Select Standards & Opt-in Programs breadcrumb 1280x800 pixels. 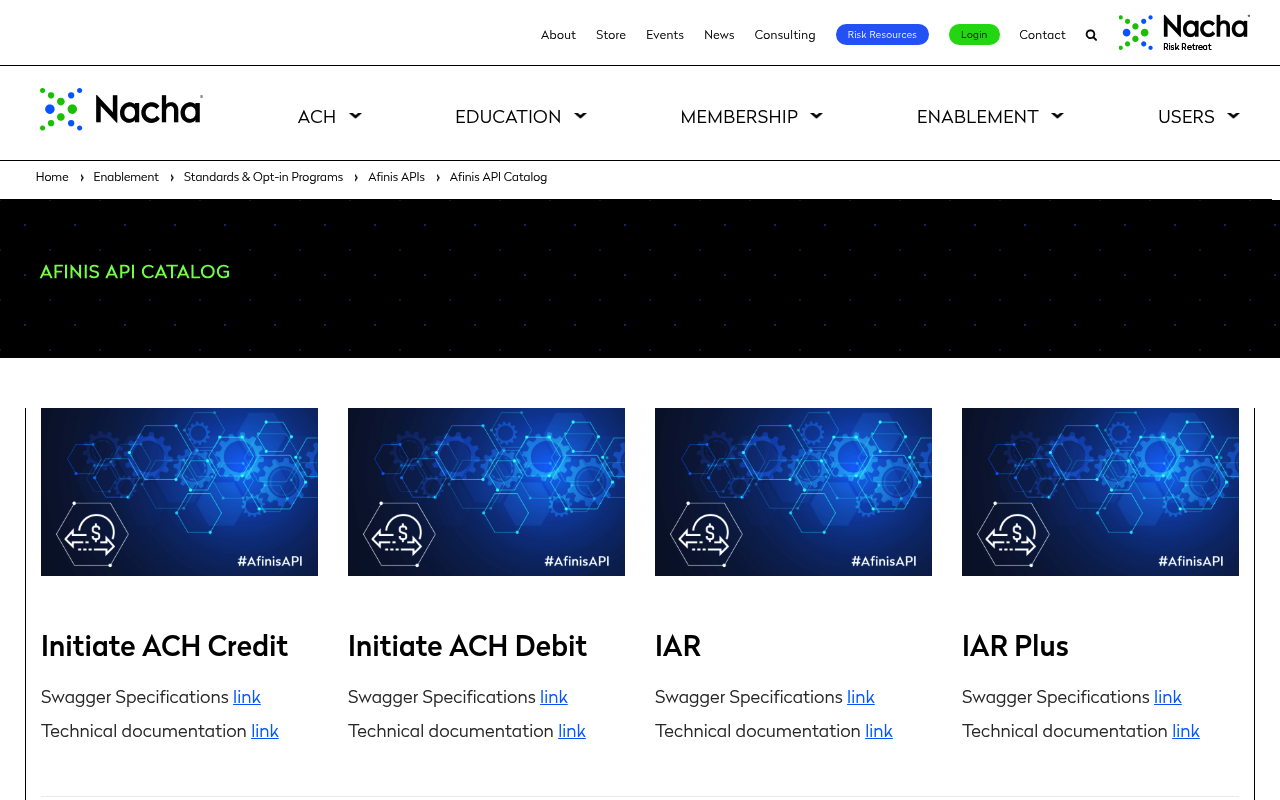tap(263, 177)
